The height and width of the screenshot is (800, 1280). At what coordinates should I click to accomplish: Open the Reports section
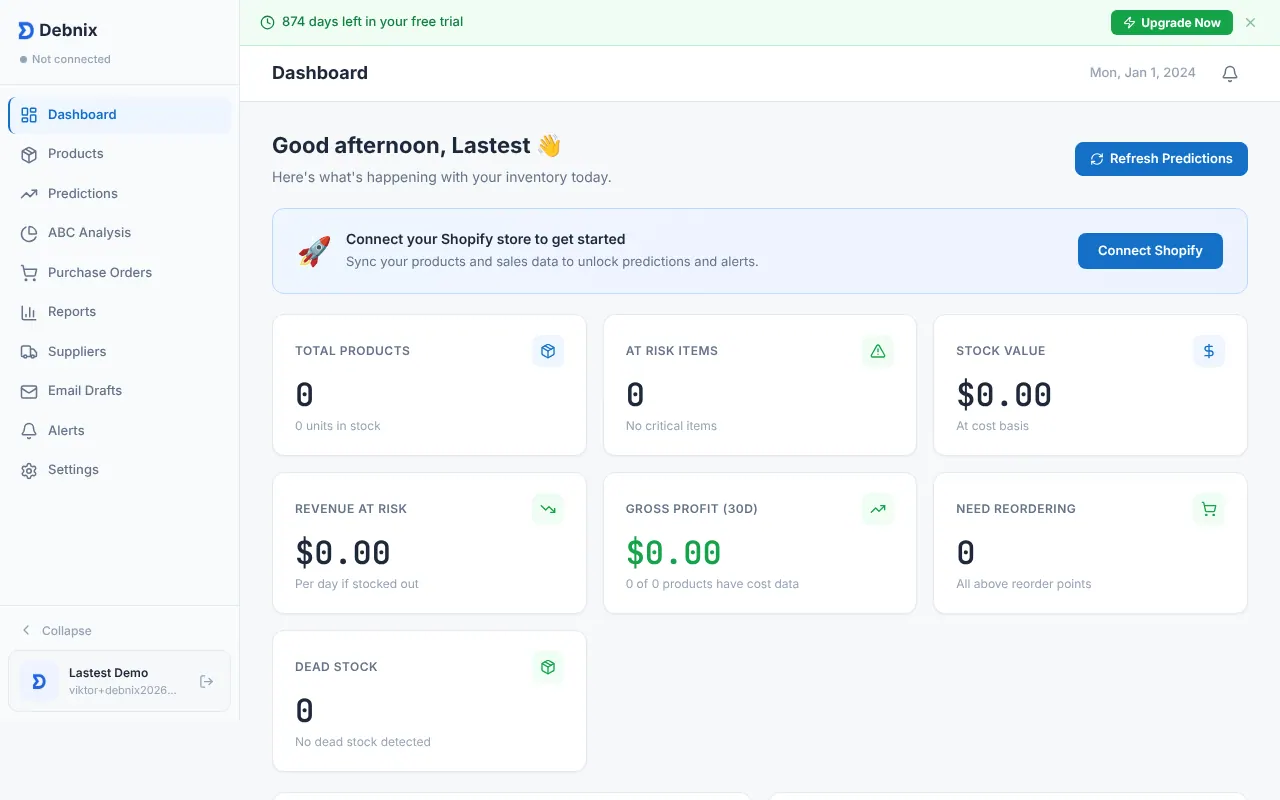coord(120,312)
